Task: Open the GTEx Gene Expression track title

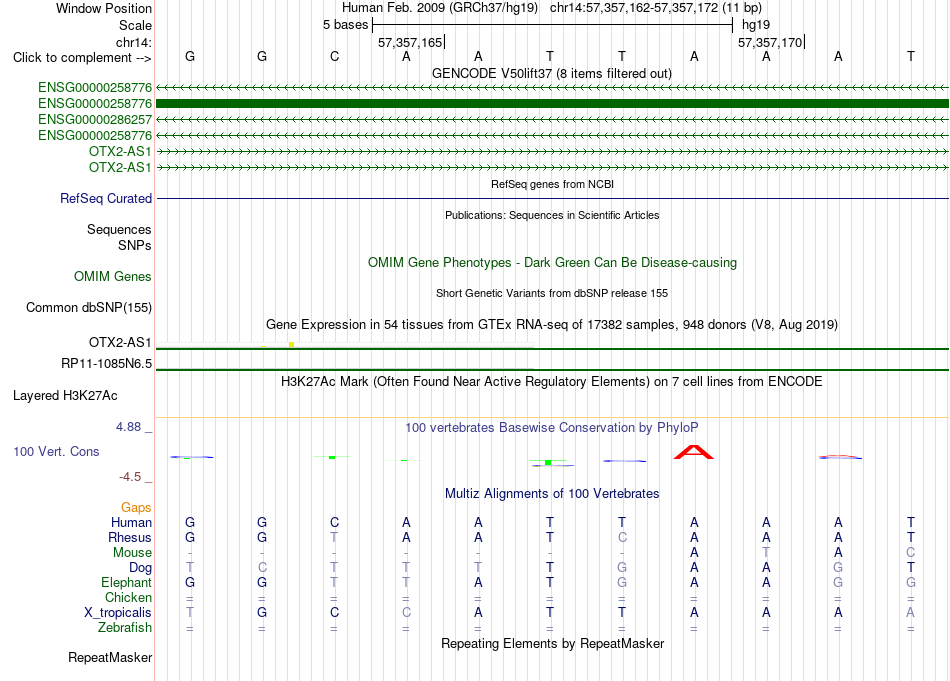Action: (552, 324)
